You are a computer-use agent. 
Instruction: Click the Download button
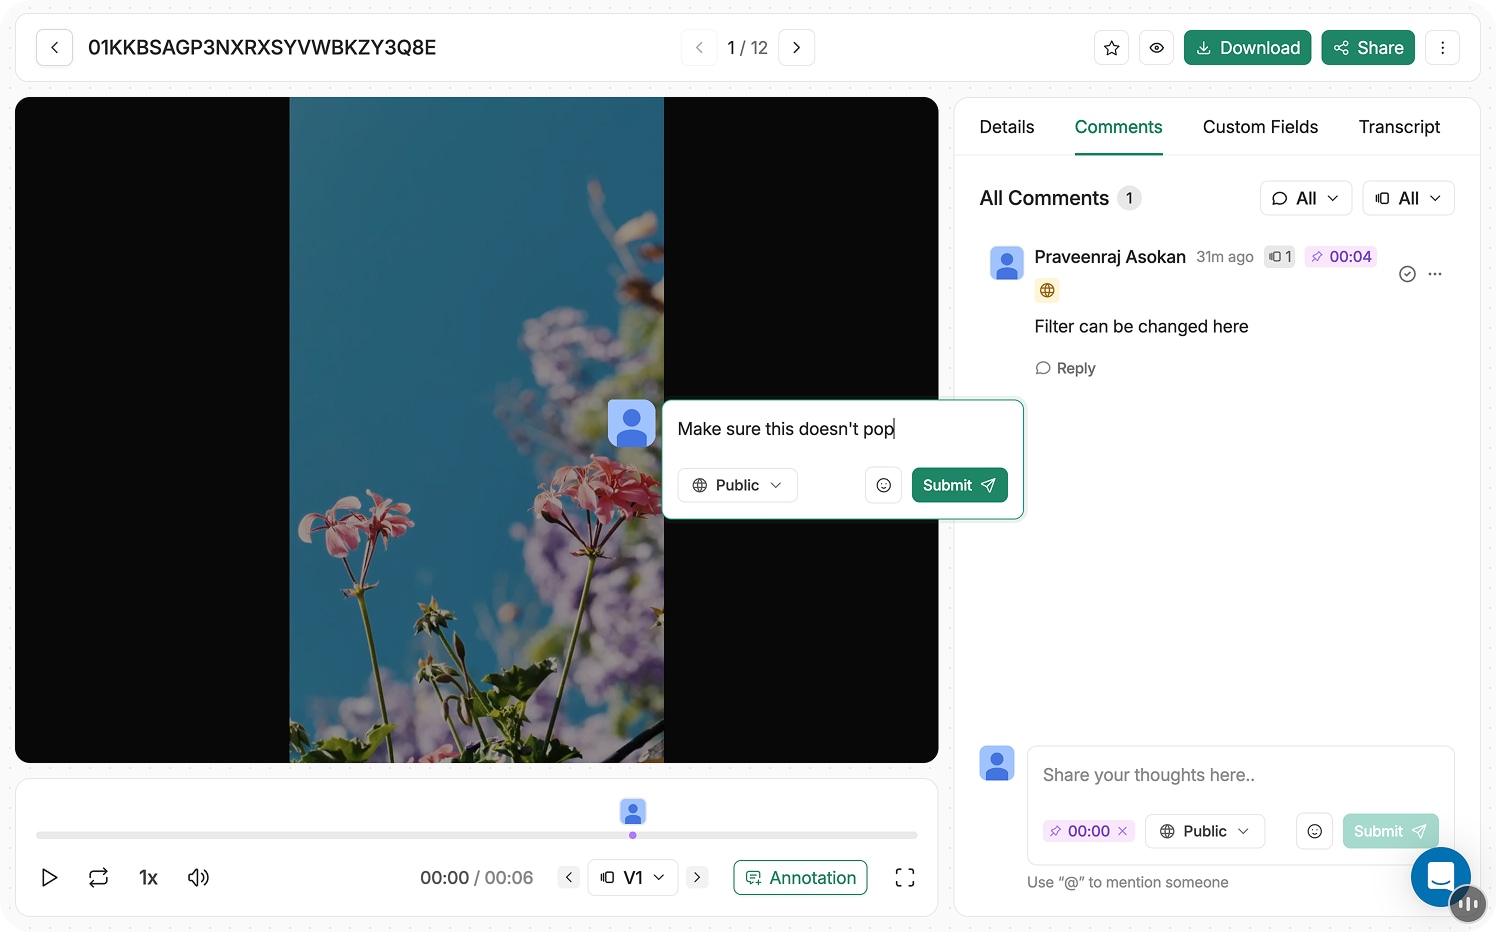(x=1247, y=48)
